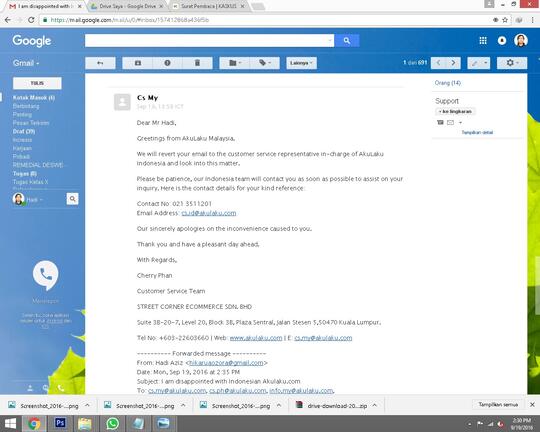Screen dimensions: 540x432
Task: Click cs.my@akulaku.com signature link
Action: click(323, 338)
